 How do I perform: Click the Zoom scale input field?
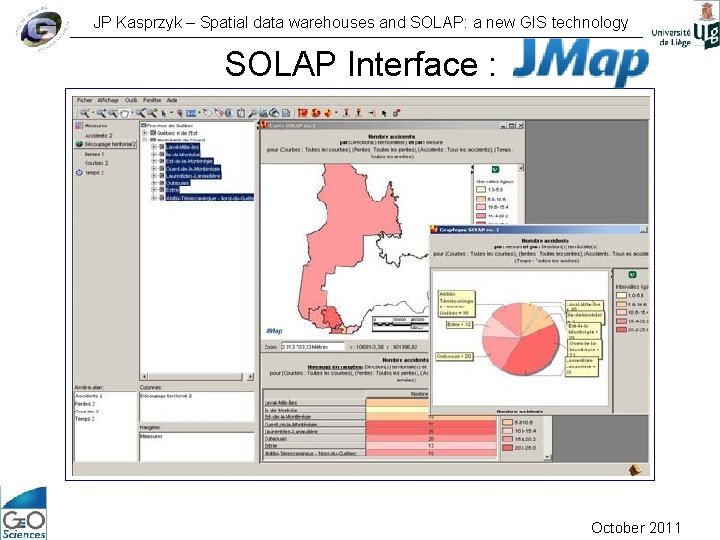tap(312, 347)
